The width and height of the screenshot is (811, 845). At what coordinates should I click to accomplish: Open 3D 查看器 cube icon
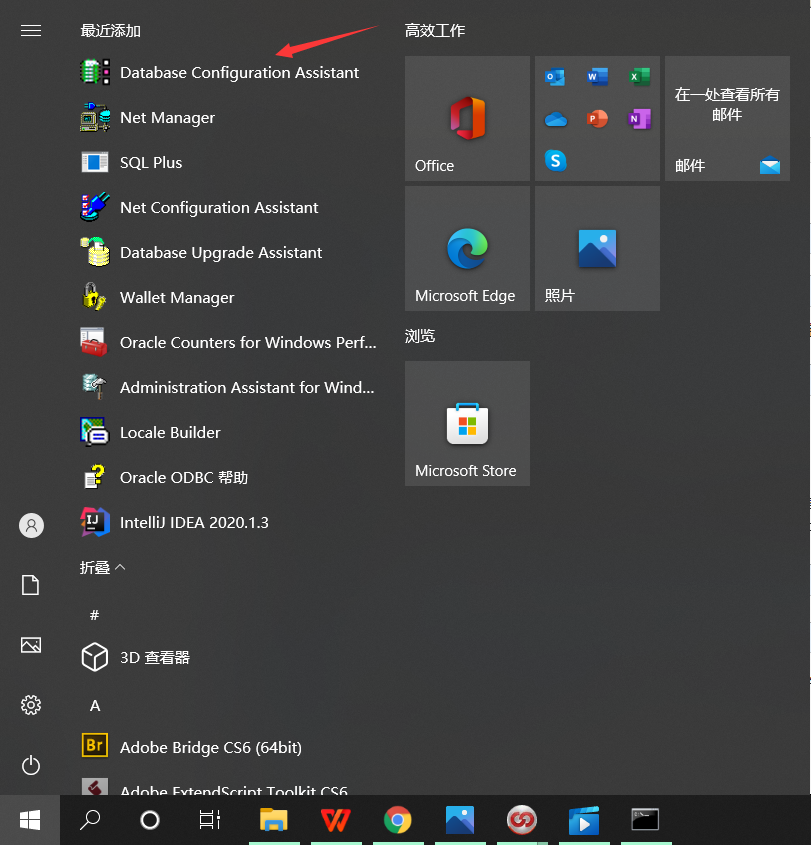click(95, 657)
